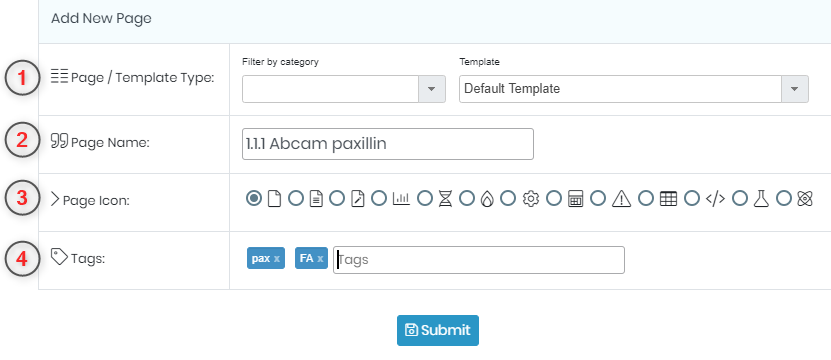
Task: Click the Default Template combo box
Action: coord(633,89)
